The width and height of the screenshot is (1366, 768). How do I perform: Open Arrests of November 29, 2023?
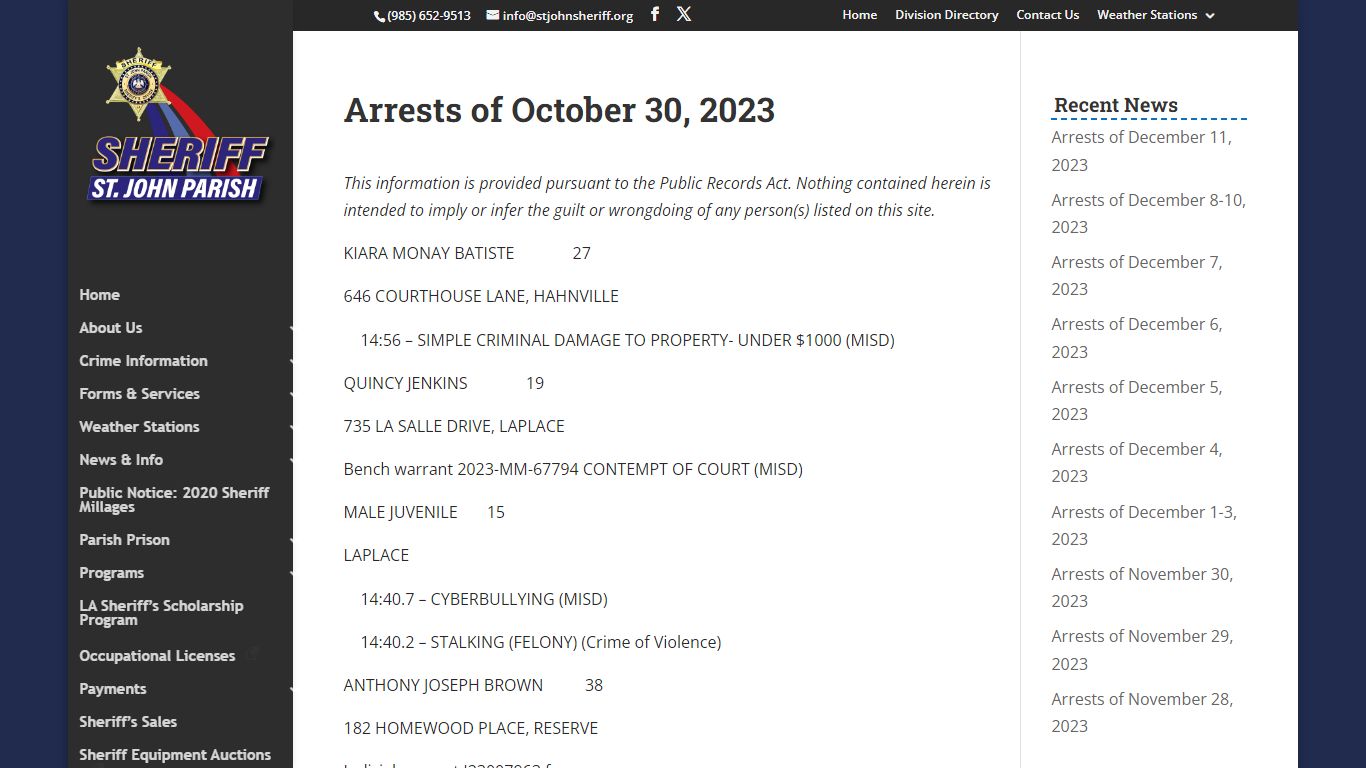point(1142,649)
